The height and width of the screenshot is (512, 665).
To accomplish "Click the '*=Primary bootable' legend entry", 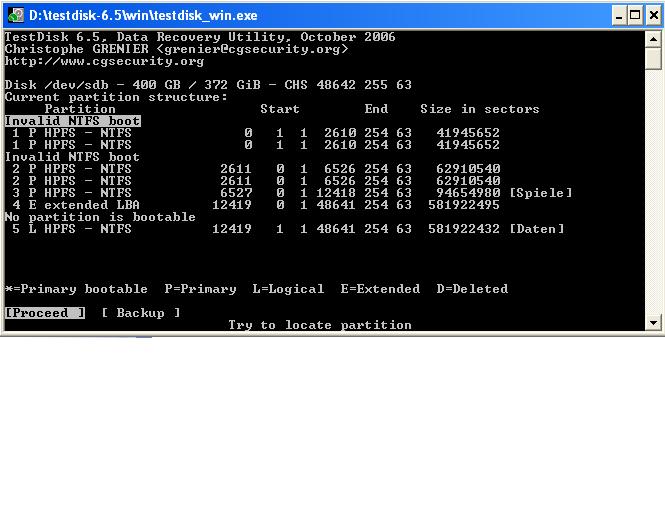I will 76,289.
